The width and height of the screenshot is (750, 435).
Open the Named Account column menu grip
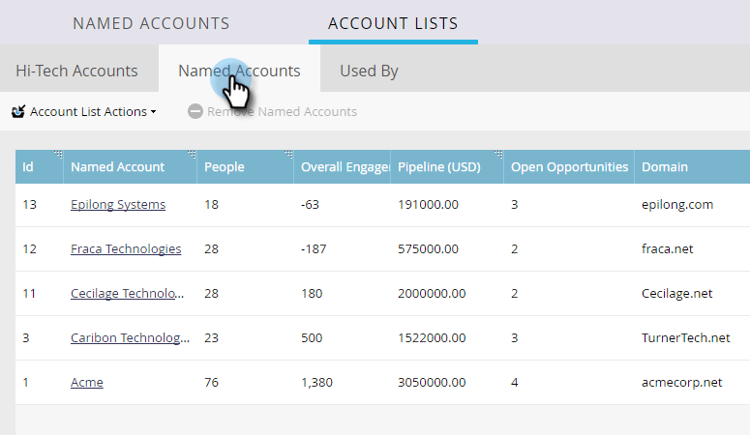point(192,154)
